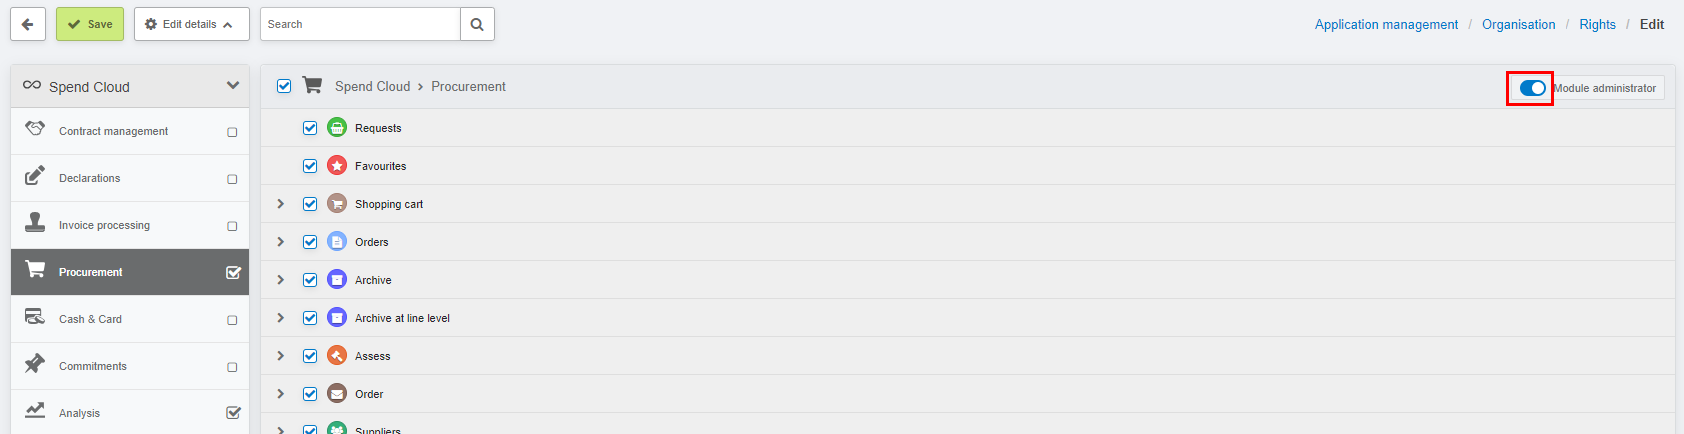Collapse the Spend Cloud sidebar dropdown
The width and height of the screenshot is (1684, 434).
233,86
